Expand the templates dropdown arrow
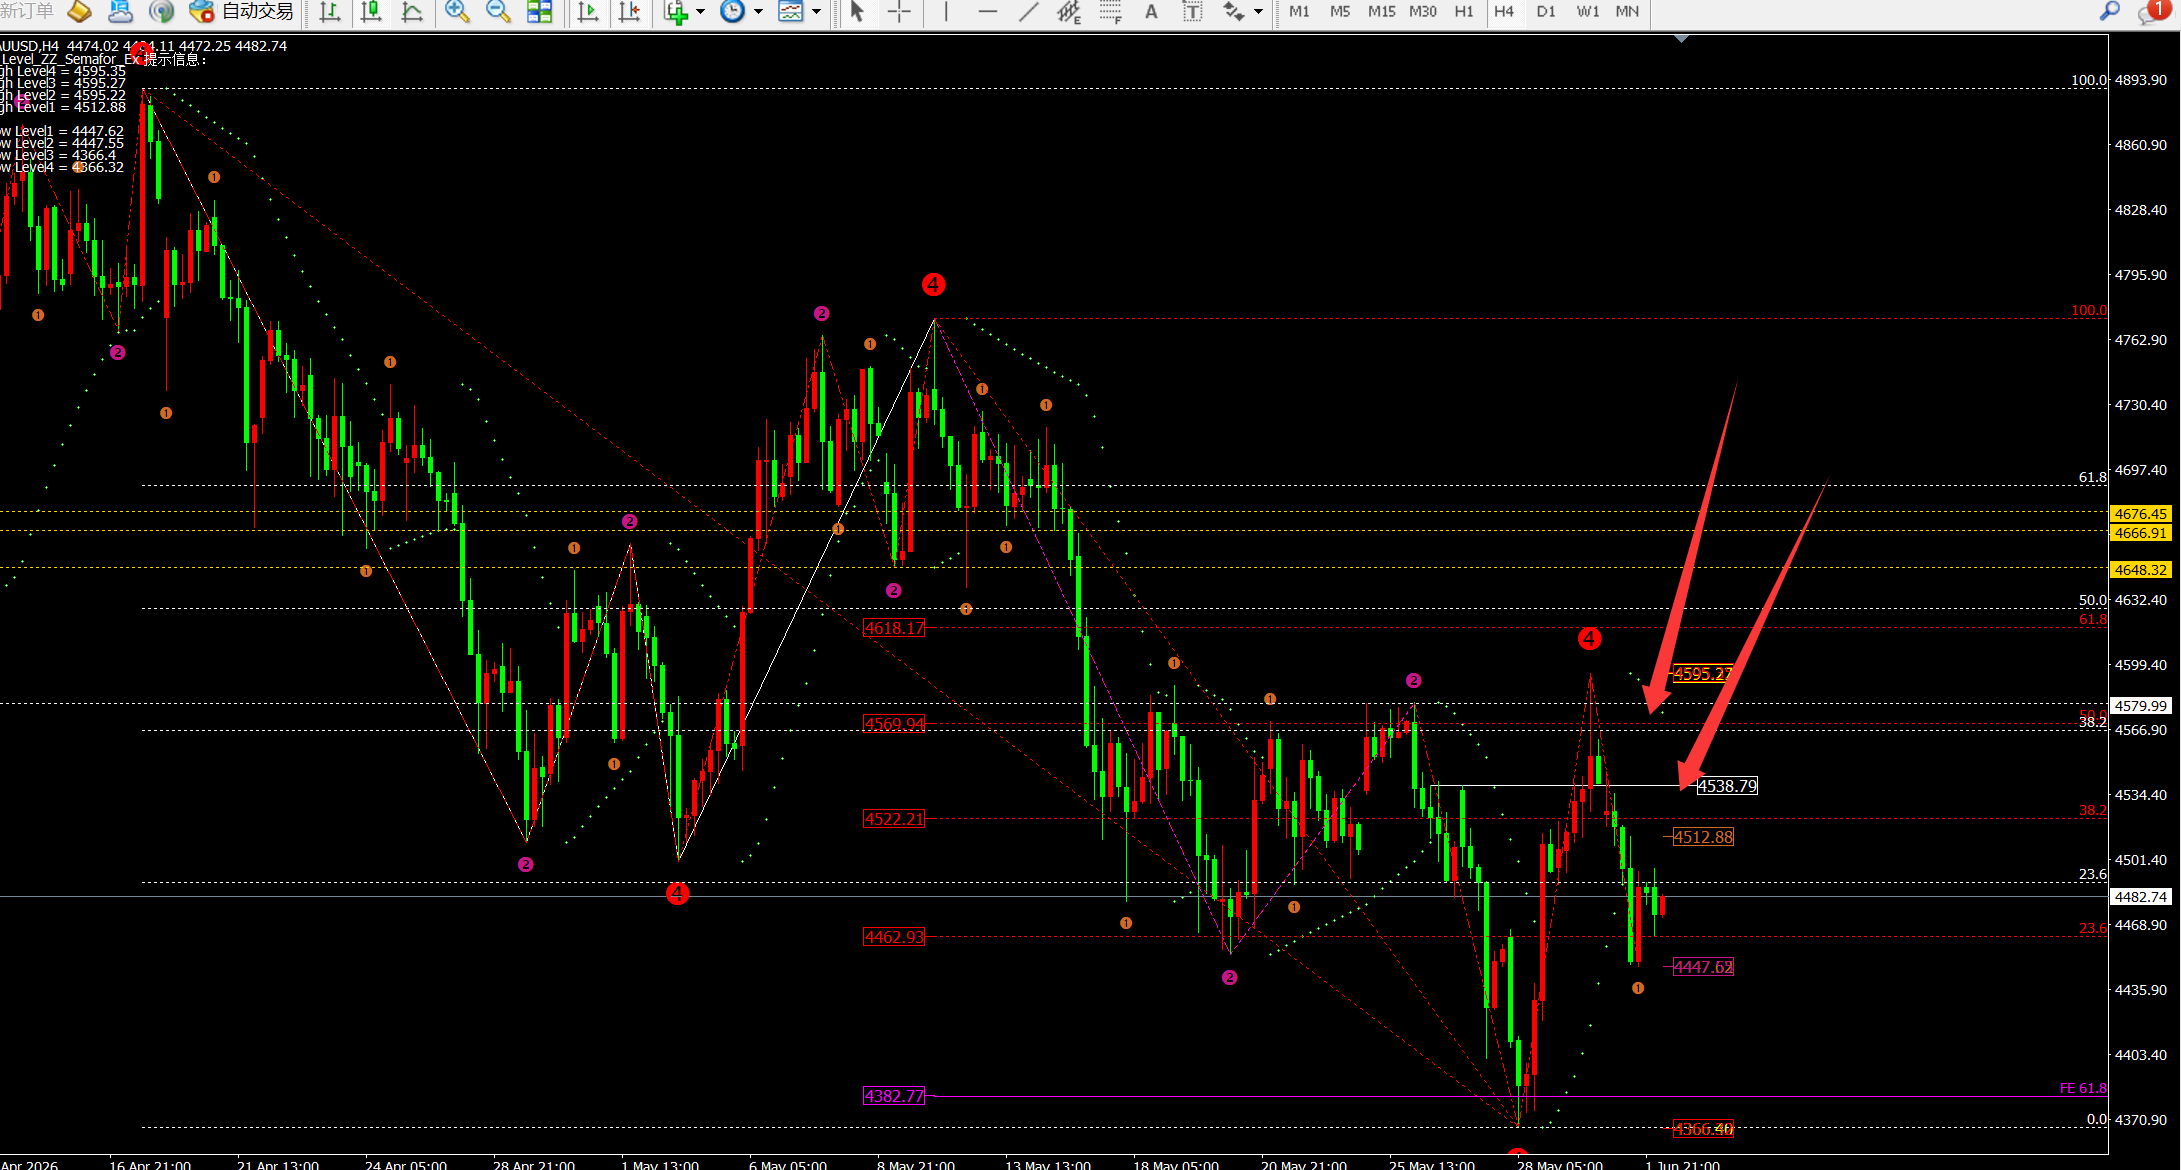The height and width of the screenshot is (1170, 2181). pyautogui.click(x=816, y=12)
